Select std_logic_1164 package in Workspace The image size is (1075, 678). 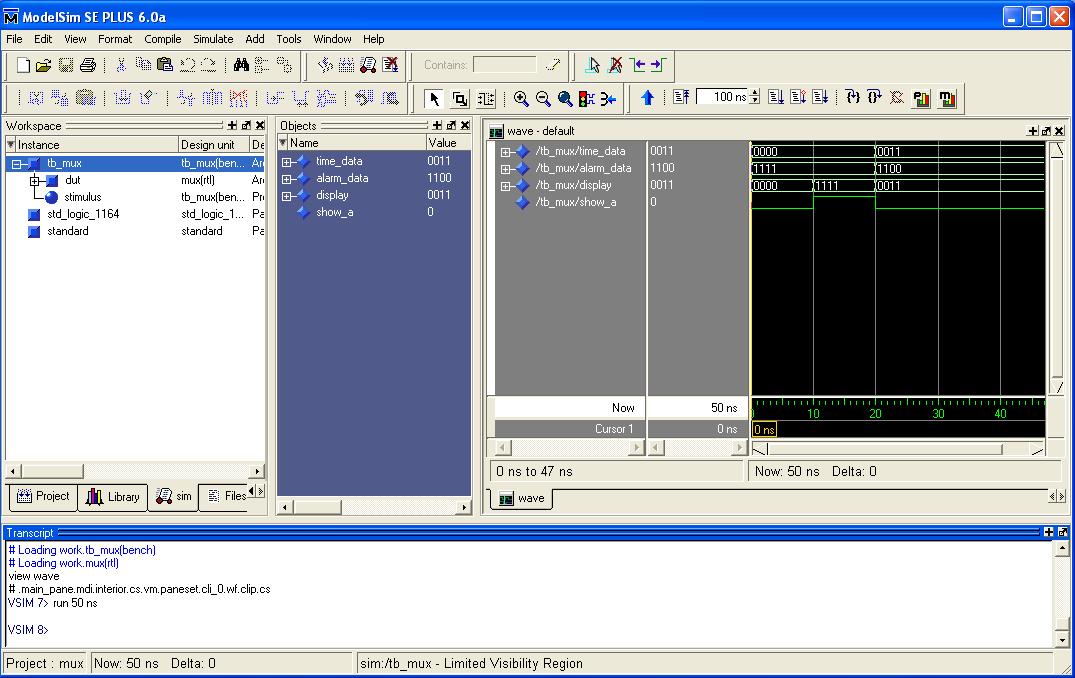tap(83, 214)
